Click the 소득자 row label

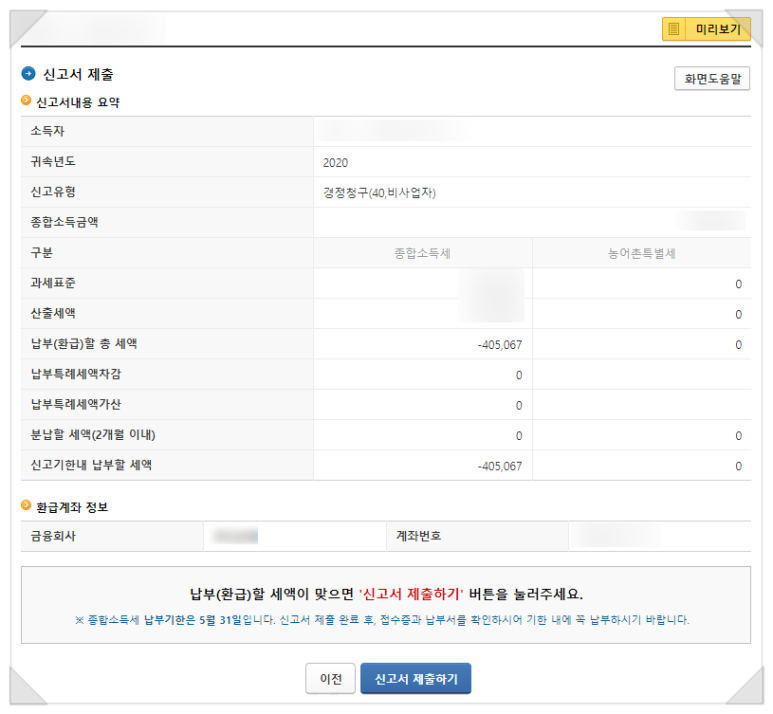pos(47,131)
